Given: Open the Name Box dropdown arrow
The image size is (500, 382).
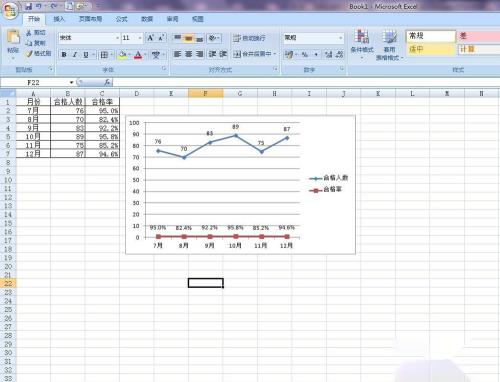Looking at the screenshot, I should click(x=71, y=82).
